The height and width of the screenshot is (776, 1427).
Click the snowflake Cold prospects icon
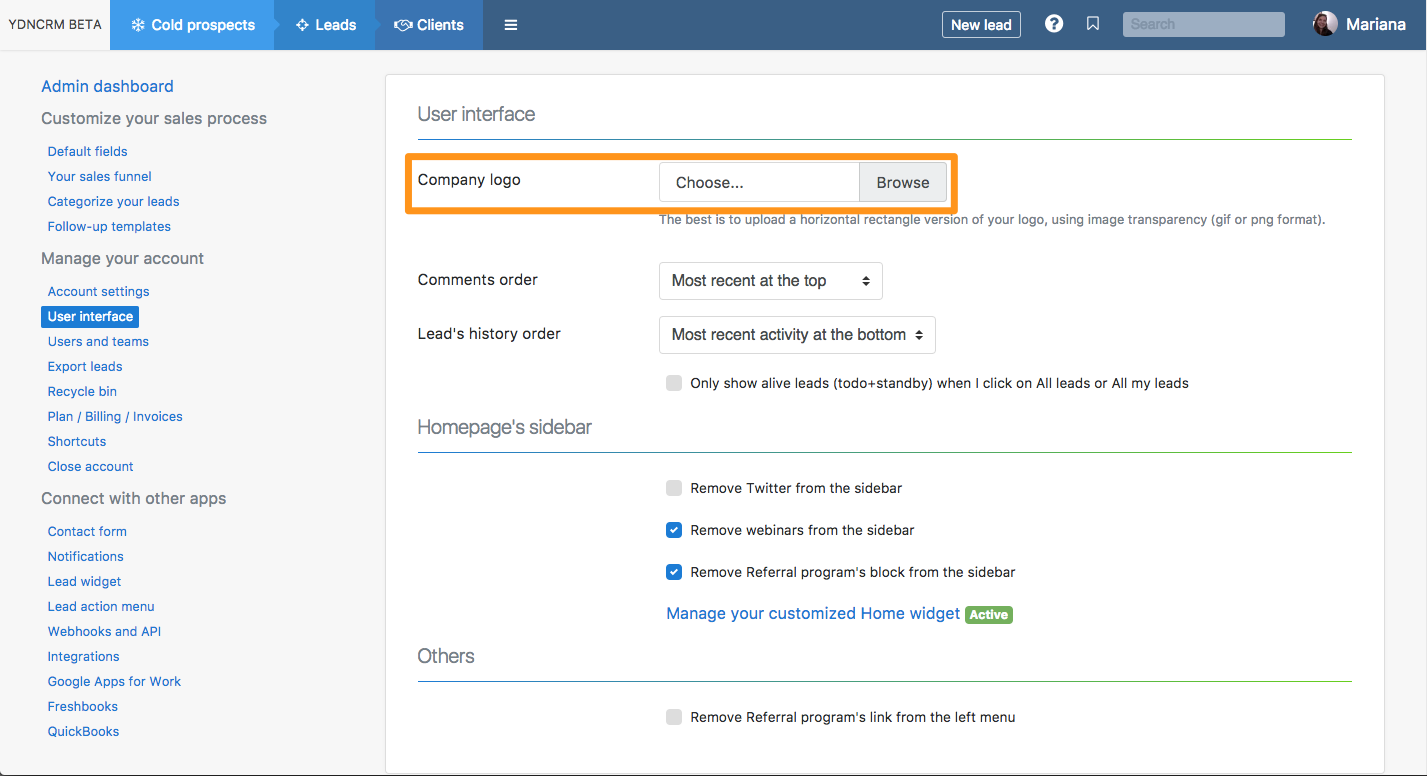click(x=138, y=25)
